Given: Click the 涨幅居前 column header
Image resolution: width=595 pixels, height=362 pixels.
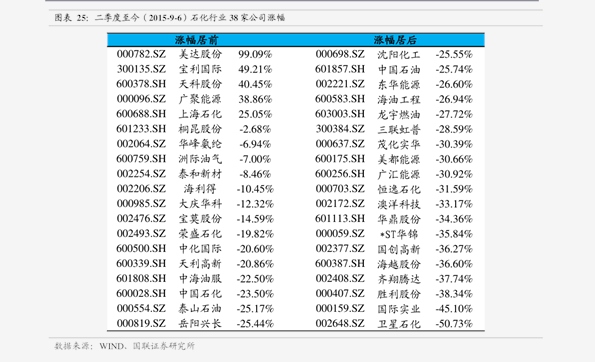Looking at the screenshot, I should click(197, 40).
